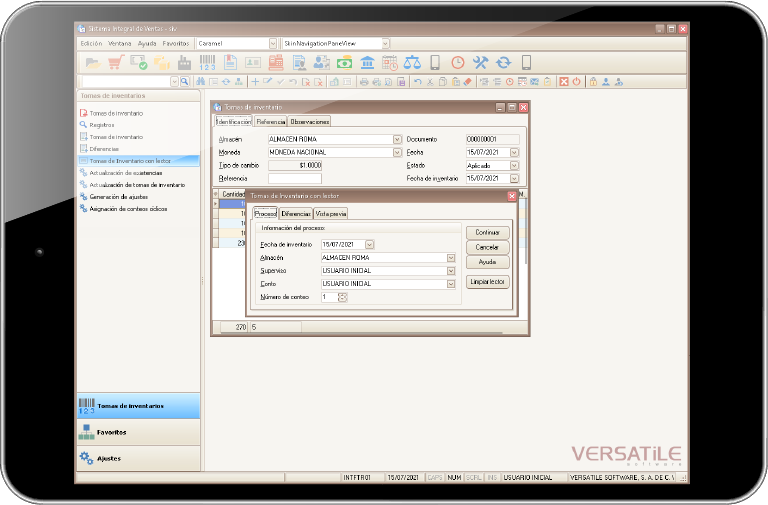Screen dimensions: 768x505
Task: Click the Número de conteo value field
Action: tap(330, 297)
